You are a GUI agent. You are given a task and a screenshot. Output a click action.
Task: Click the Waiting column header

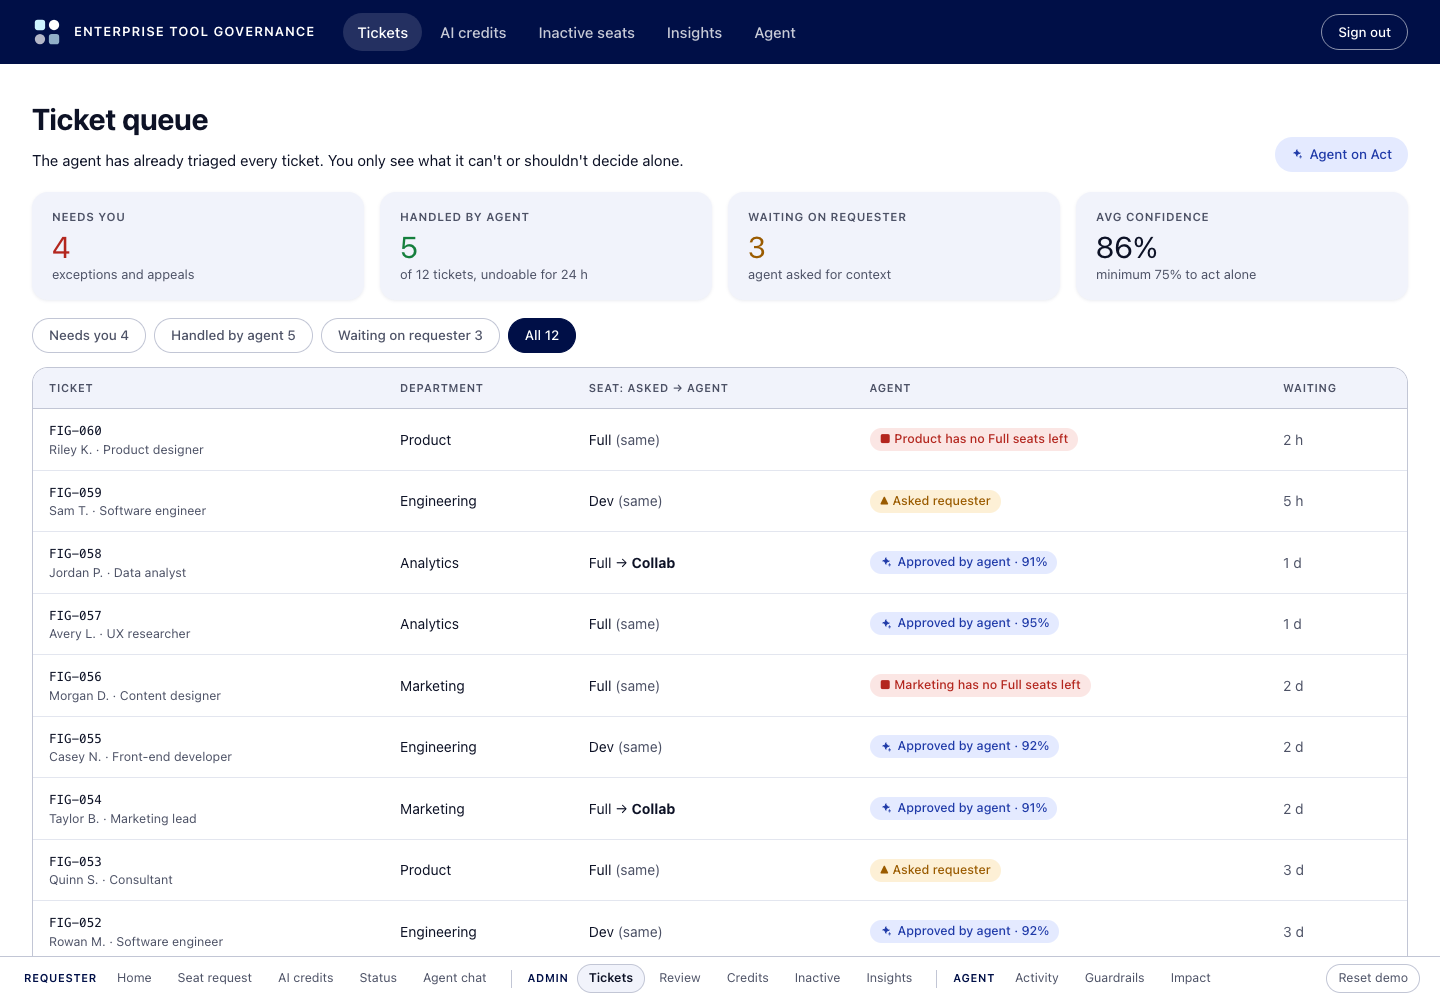tap(1310, 388)
